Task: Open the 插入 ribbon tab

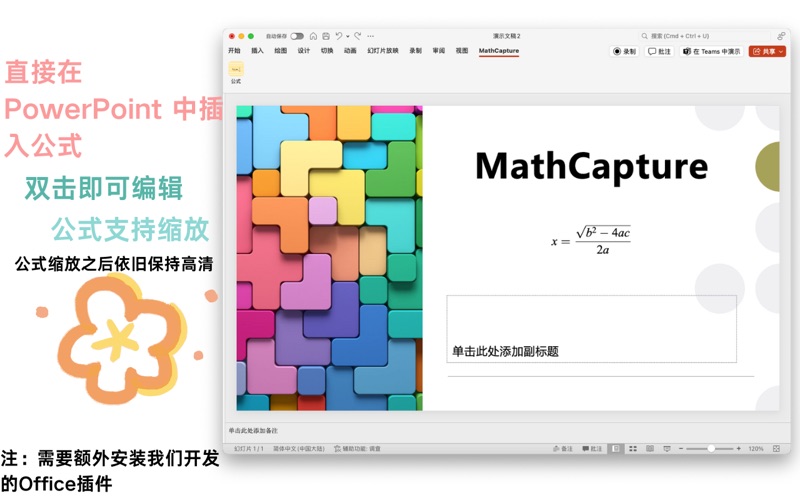Action: pos(257,50)
